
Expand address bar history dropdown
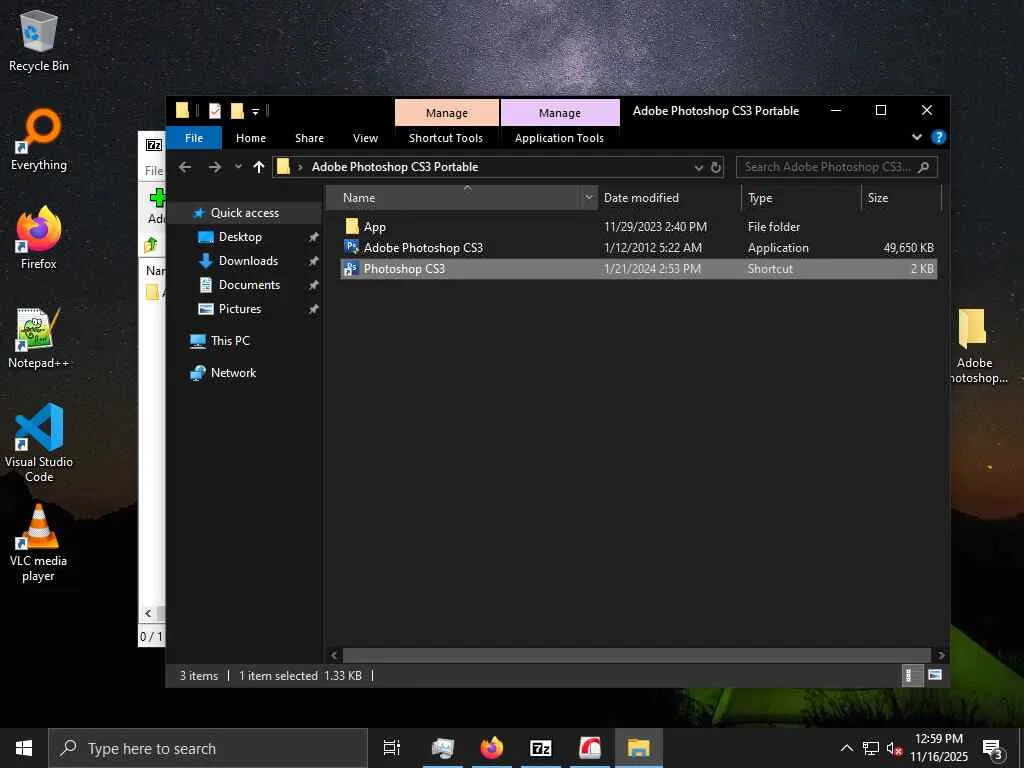click(x=698, y=168)
